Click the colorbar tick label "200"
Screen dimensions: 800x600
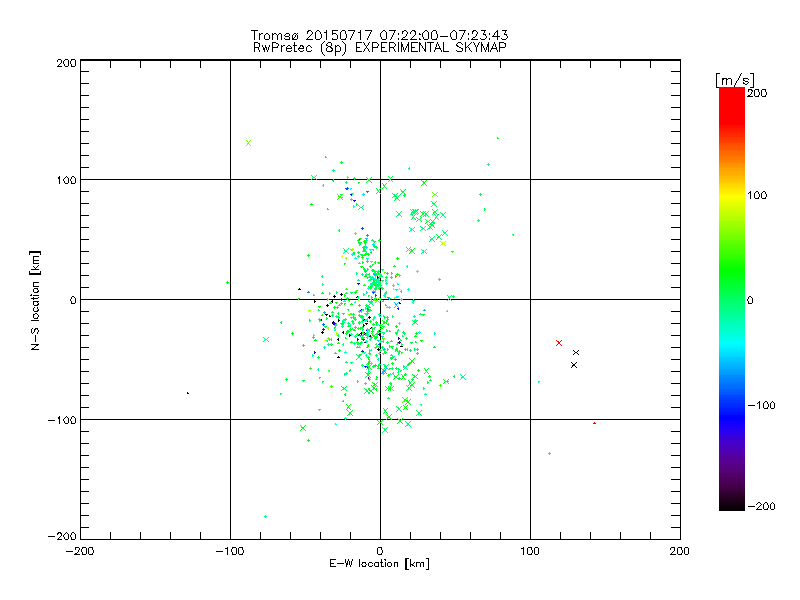(757, 93)
